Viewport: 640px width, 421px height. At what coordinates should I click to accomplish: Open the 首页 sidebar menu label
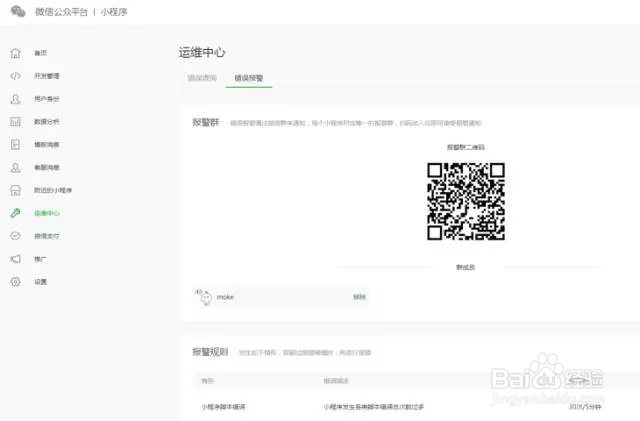pyautogui.click(x=40, y=53)
